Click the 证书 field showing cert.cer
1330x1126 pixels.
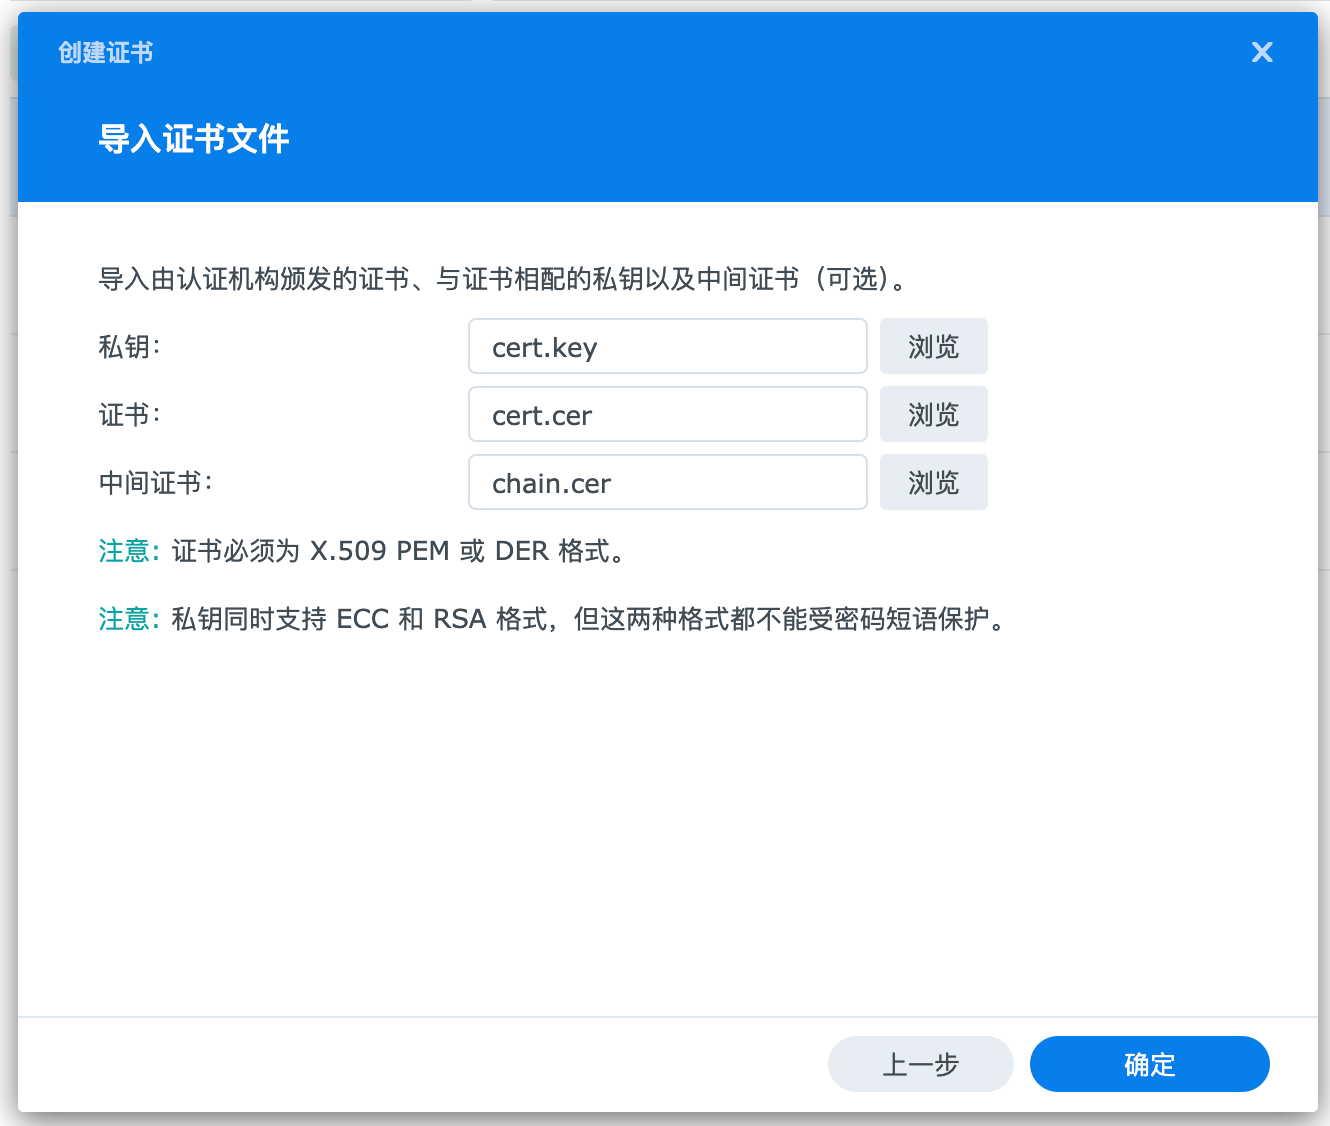pyautogui.click(x=667, y=415)
